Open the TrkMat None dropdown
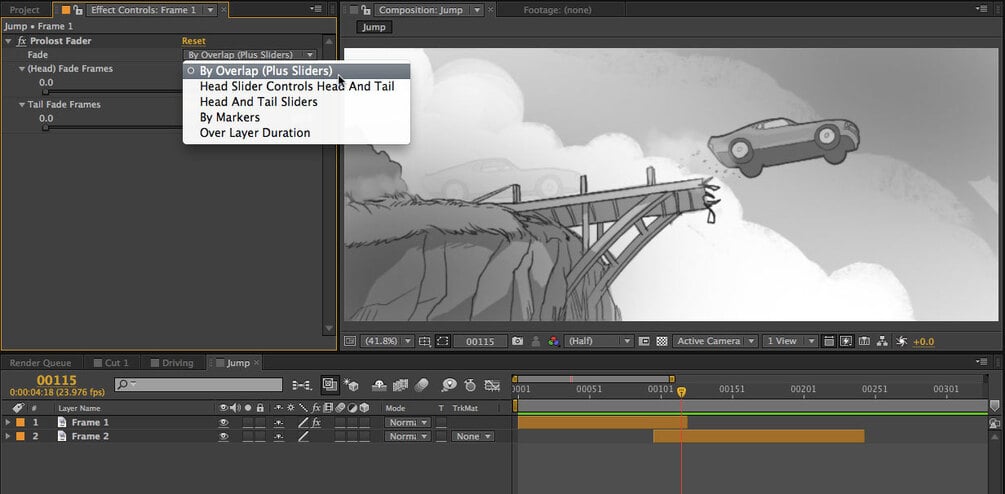 473,436
